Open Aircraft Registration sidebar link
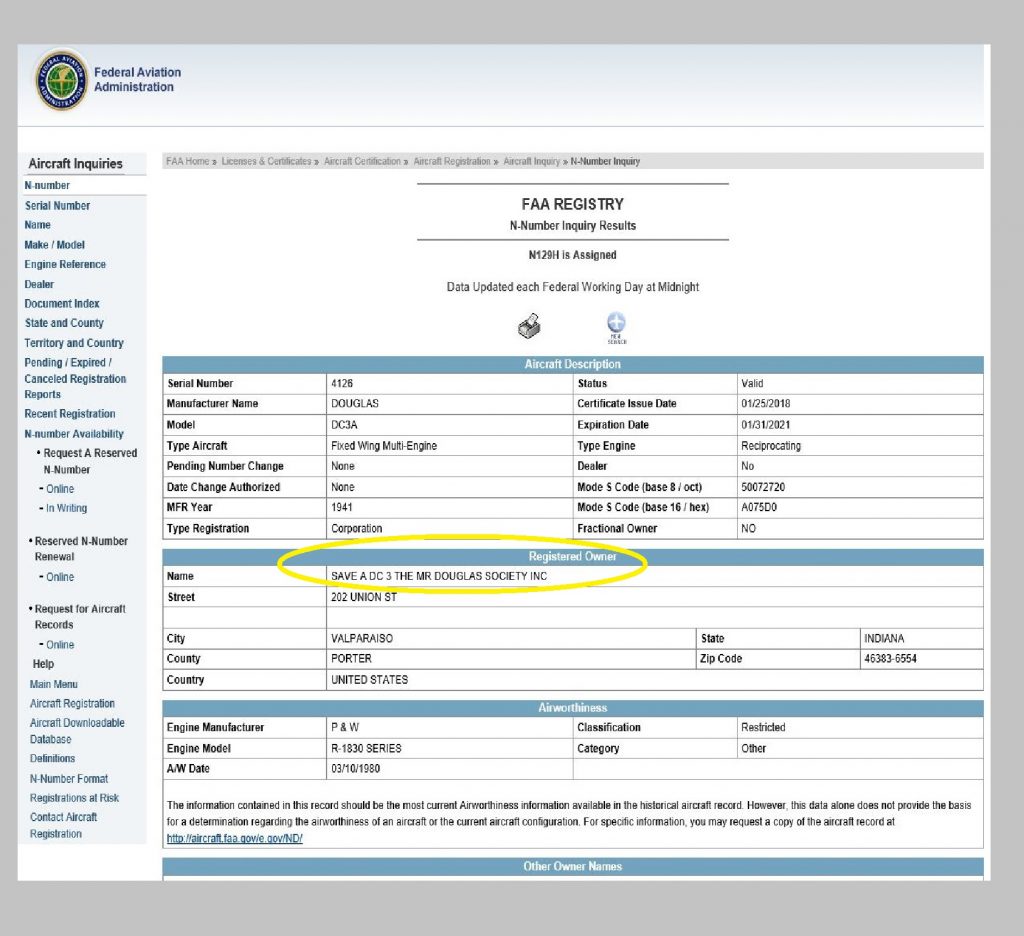 coord(72,703)
